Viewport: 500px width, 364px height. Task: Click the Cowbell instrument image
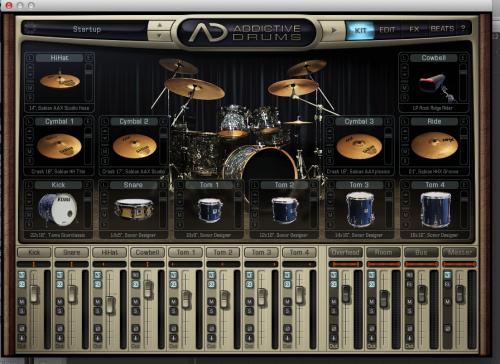click(436, 85)
